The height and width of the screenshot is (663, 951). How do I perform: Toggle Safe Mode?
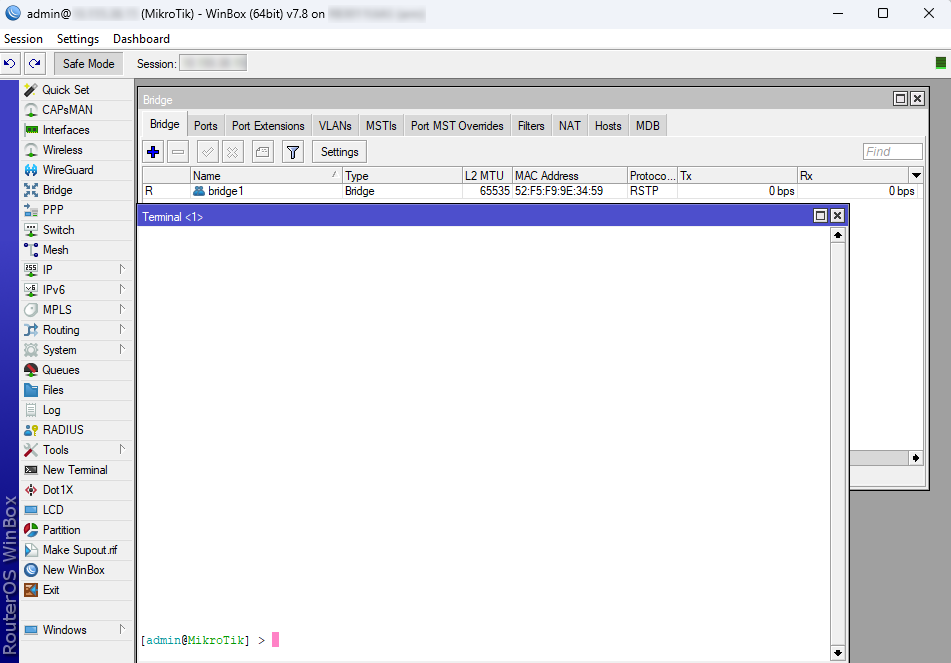point(88,62)
